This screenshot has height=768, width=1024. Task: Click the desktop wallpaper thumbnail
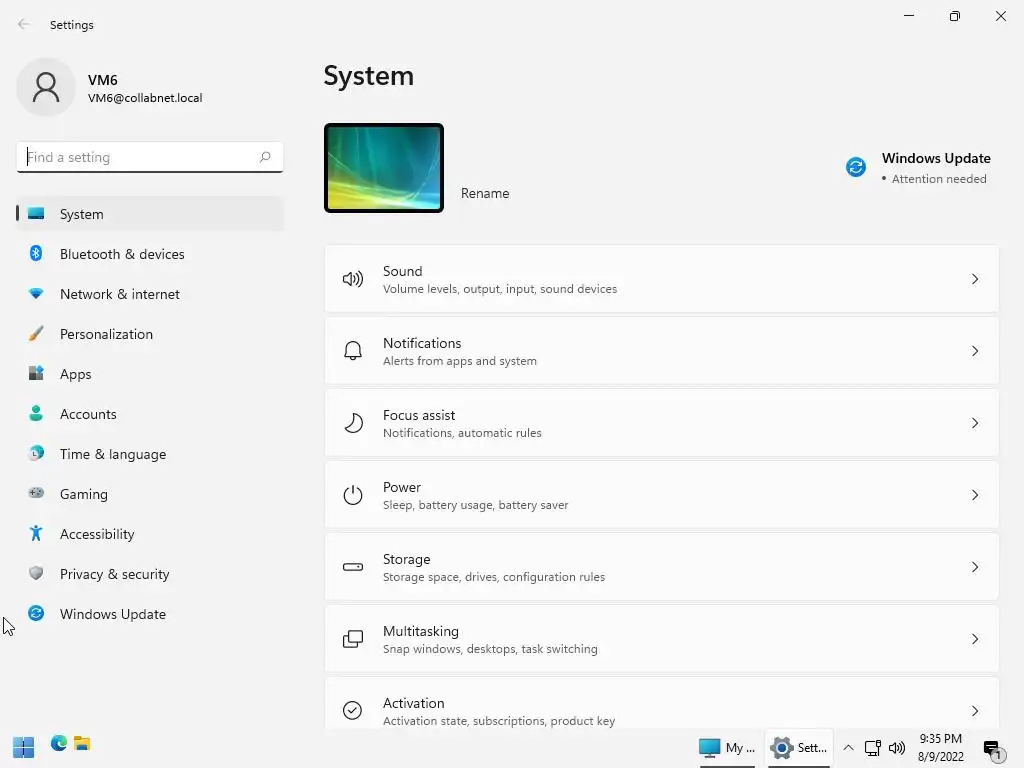tap(384, 168)
